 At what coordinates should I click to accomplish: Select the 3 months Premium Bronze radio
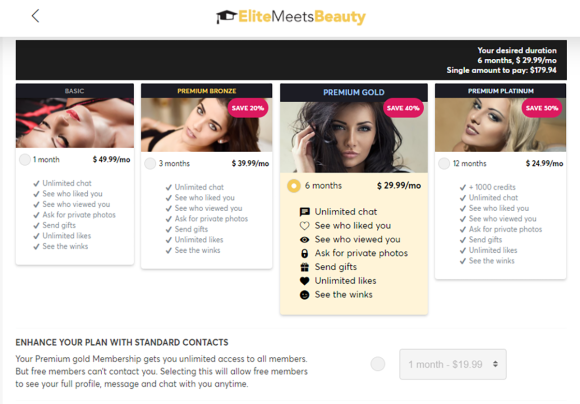[150, 164]
